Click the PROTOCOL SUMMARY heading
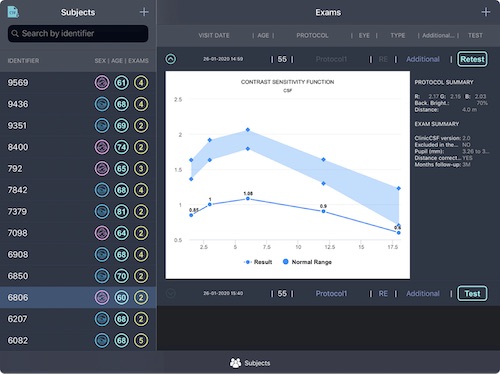 coord(444,82)
